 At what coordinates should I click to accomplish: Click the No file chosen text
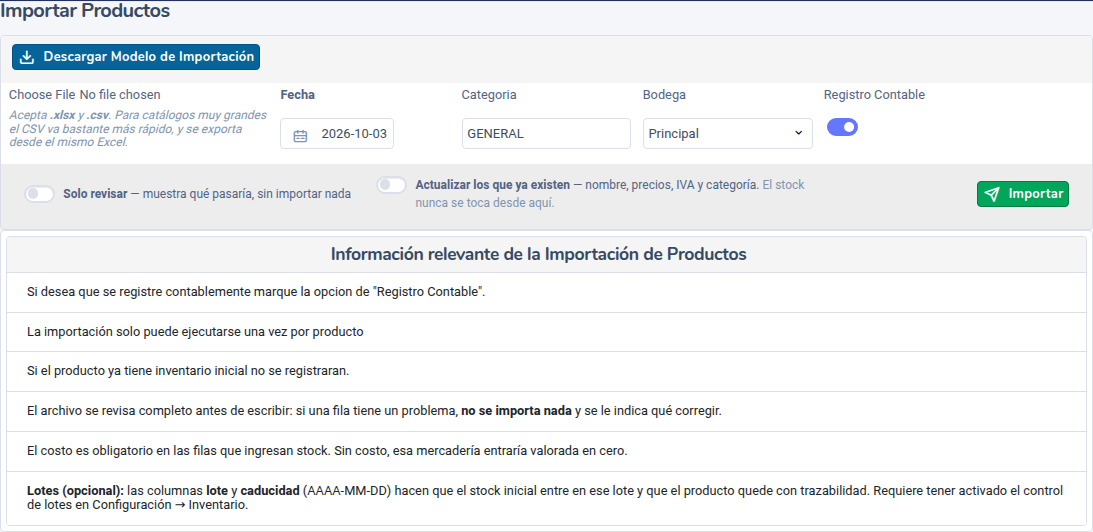point(120,95)
